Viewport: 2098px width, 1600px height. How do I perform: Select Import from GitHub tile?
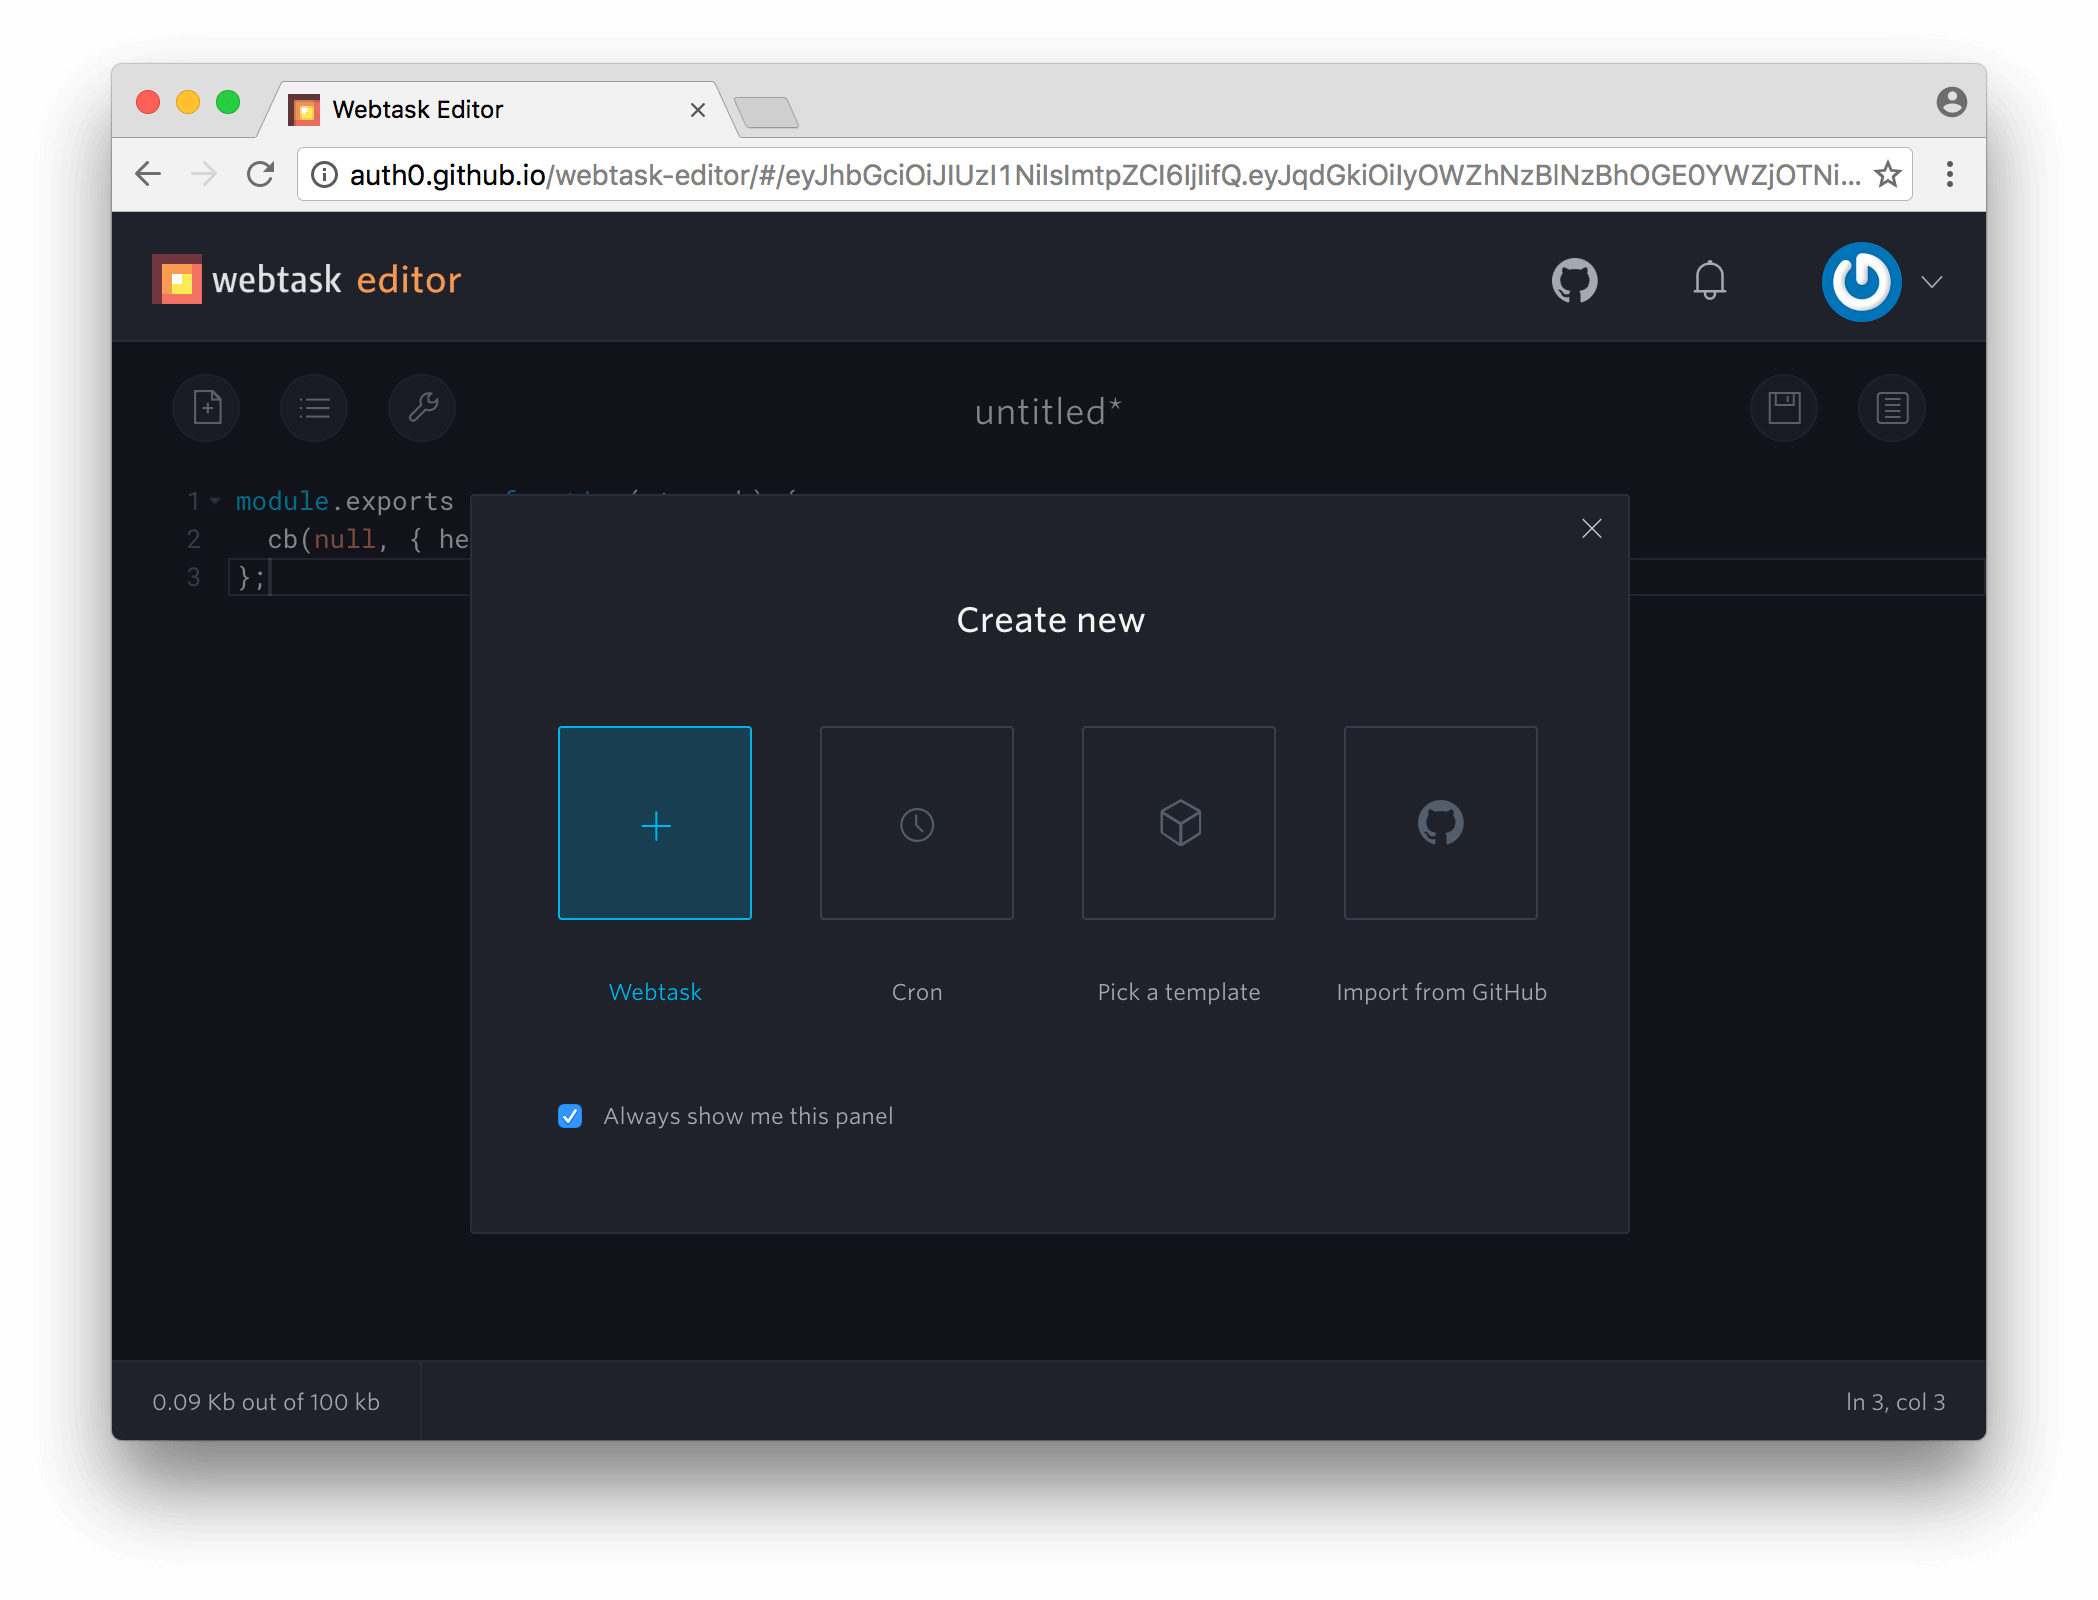[x=1441, y=823]
